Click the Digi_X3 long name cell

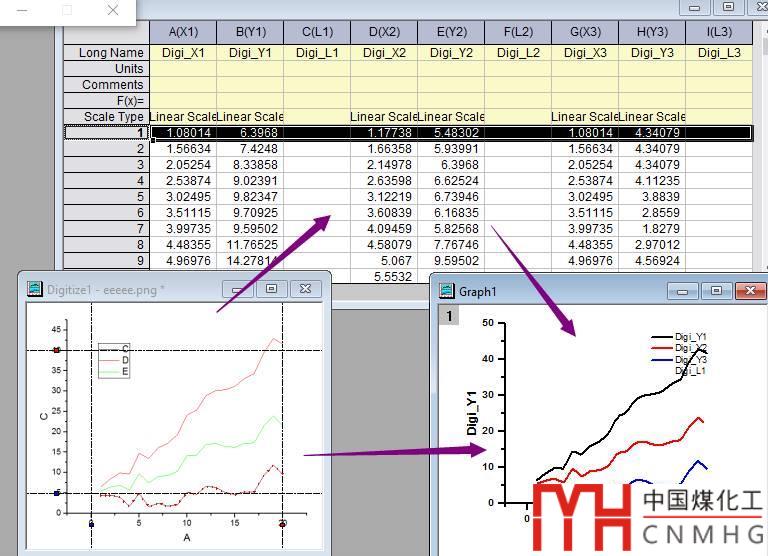[x=585, y=53]
